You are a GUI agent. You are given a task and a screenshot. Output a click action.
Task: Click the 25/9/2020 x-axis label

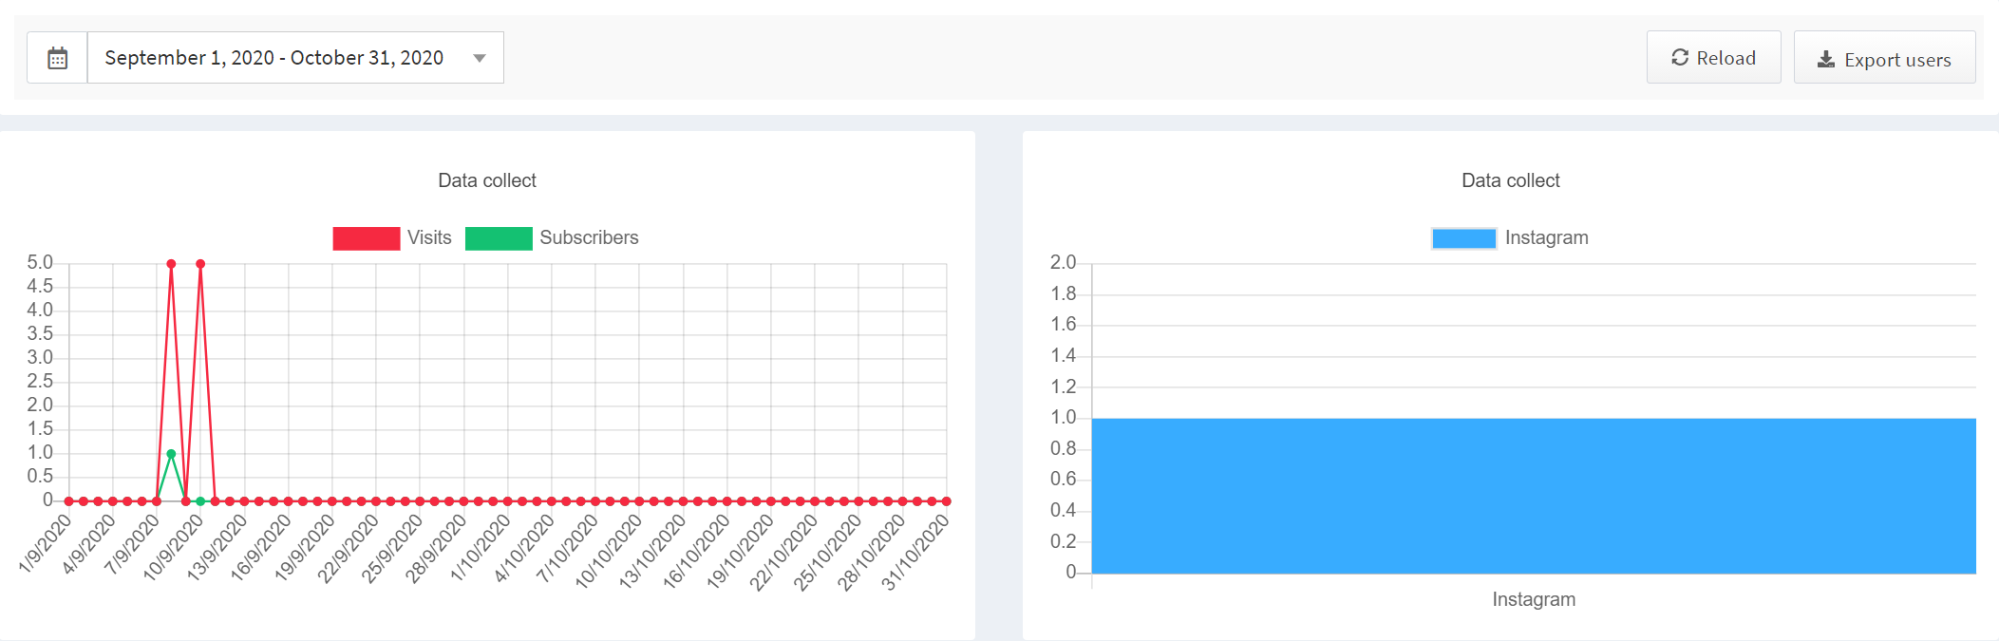[391, 548]
